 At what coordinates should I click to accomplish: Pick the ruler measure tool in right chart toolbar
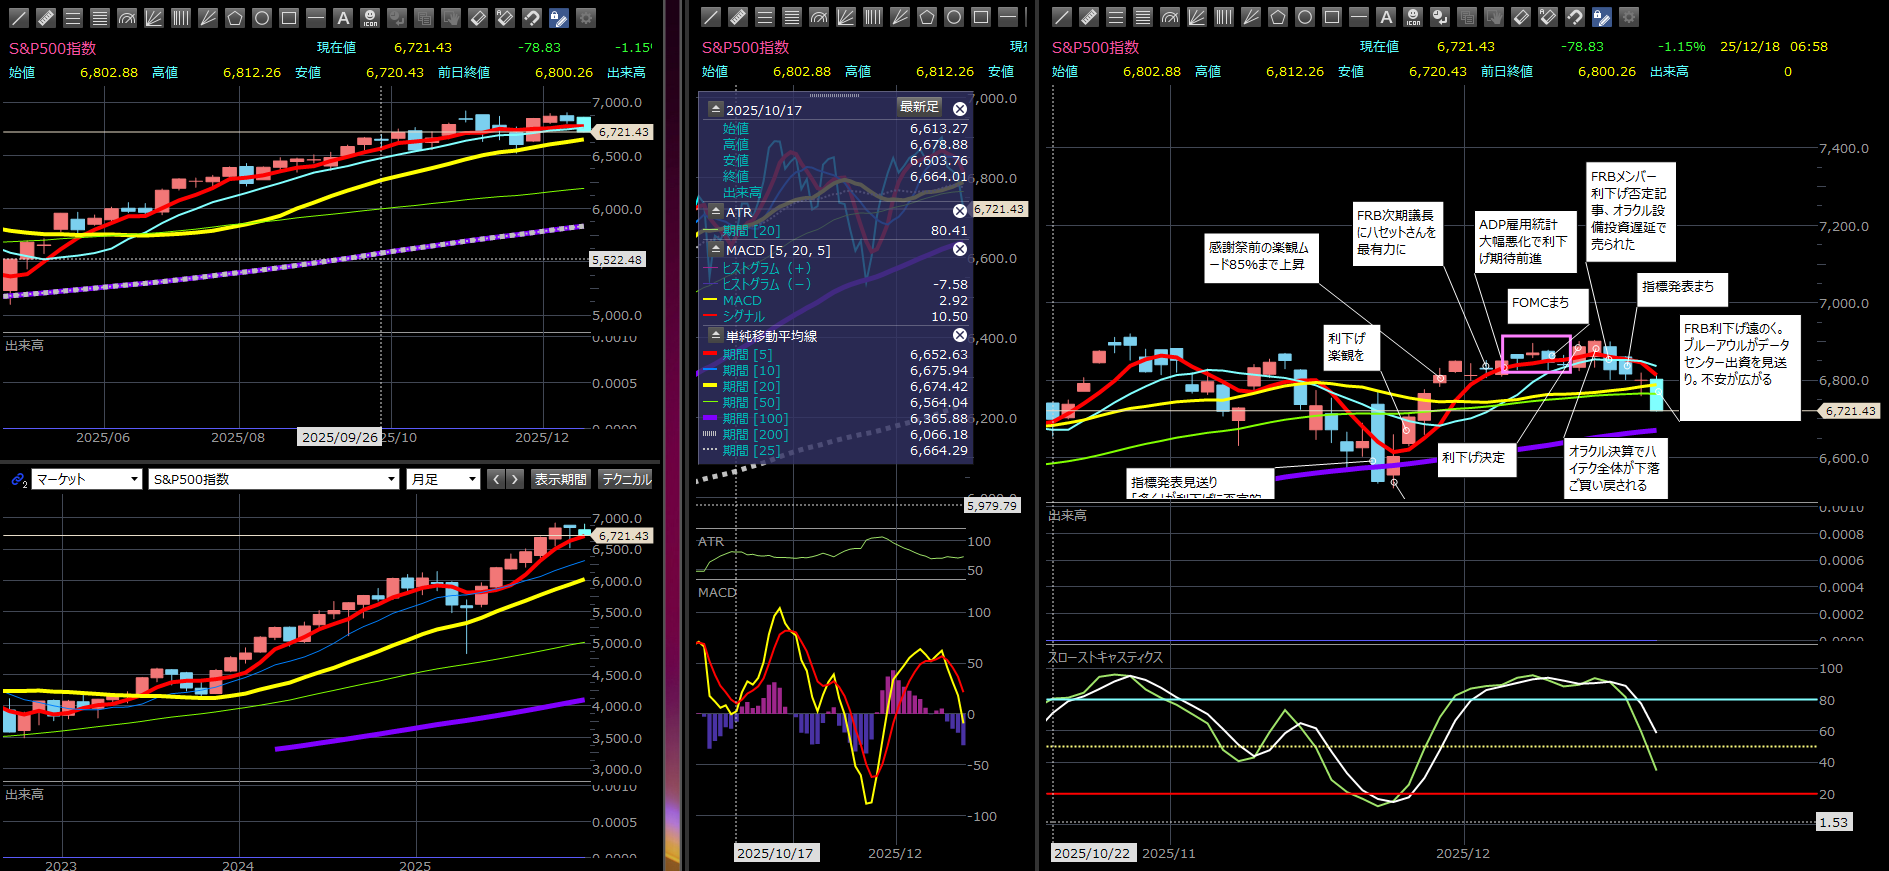pyautogui.click(x=1089, y=17)
